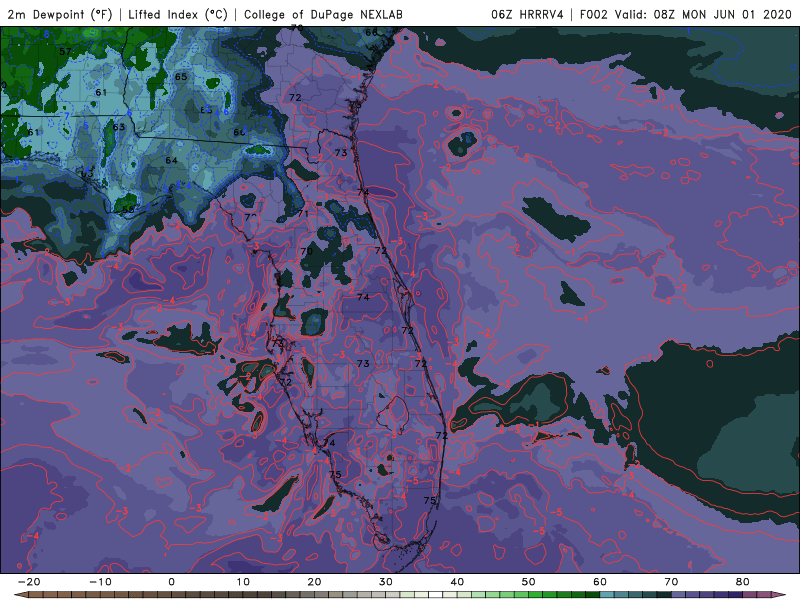Click the '06Z HRRRV4' model run label
Screen dimensions: 800x600
(527, 14)
